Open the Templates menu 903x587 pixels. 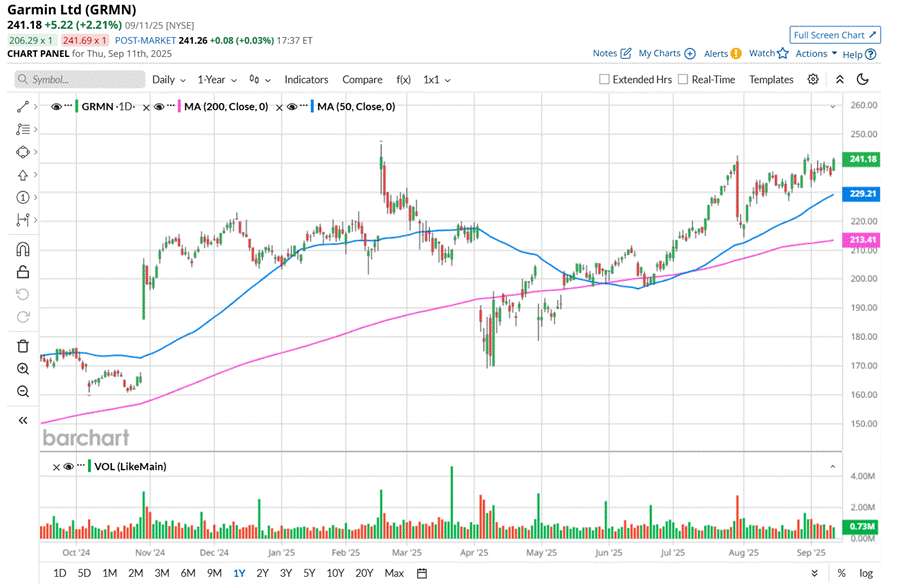(x=771, y=79)
